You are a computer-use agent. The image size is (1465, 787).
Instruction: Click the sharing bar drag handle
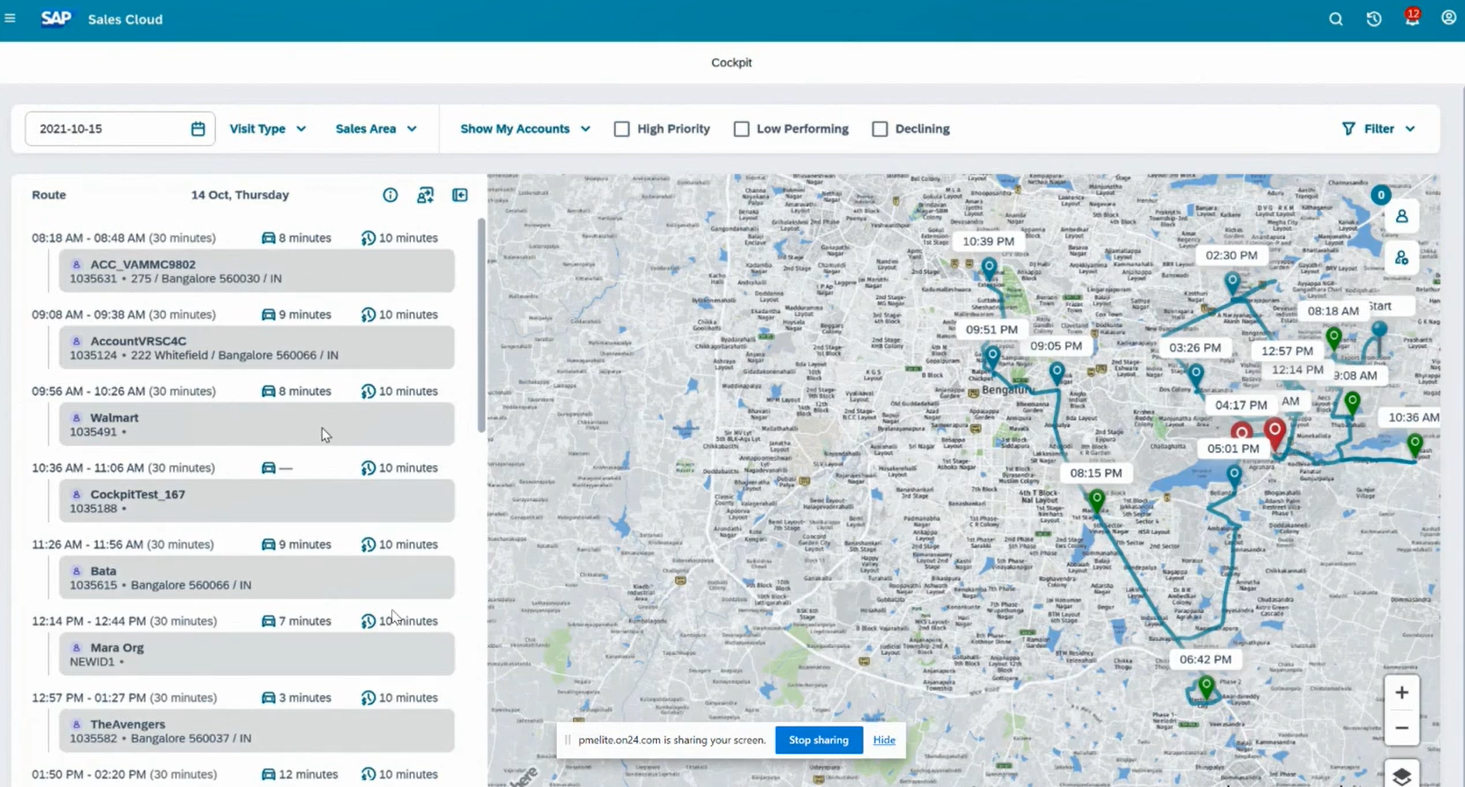point(567,740)
